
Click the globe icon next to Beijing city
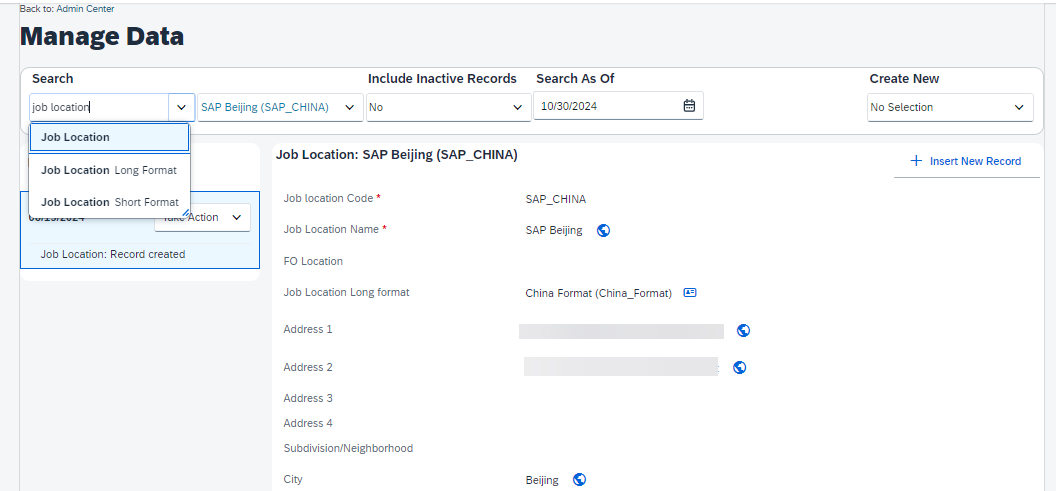point(579,480)
